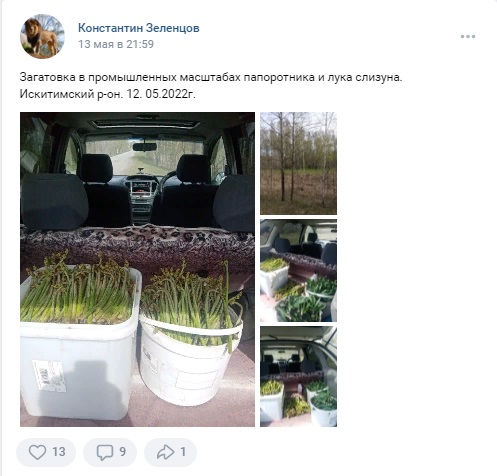The height and width of the screenshot is (476, 497).
Task: Click the Искитимский р-он date line
Action: (x=108, y=94)
